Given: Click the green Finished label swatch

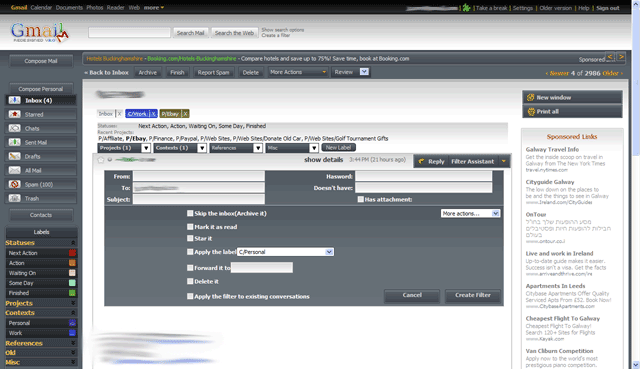Looking at the screenshot, I should (72, 293).
